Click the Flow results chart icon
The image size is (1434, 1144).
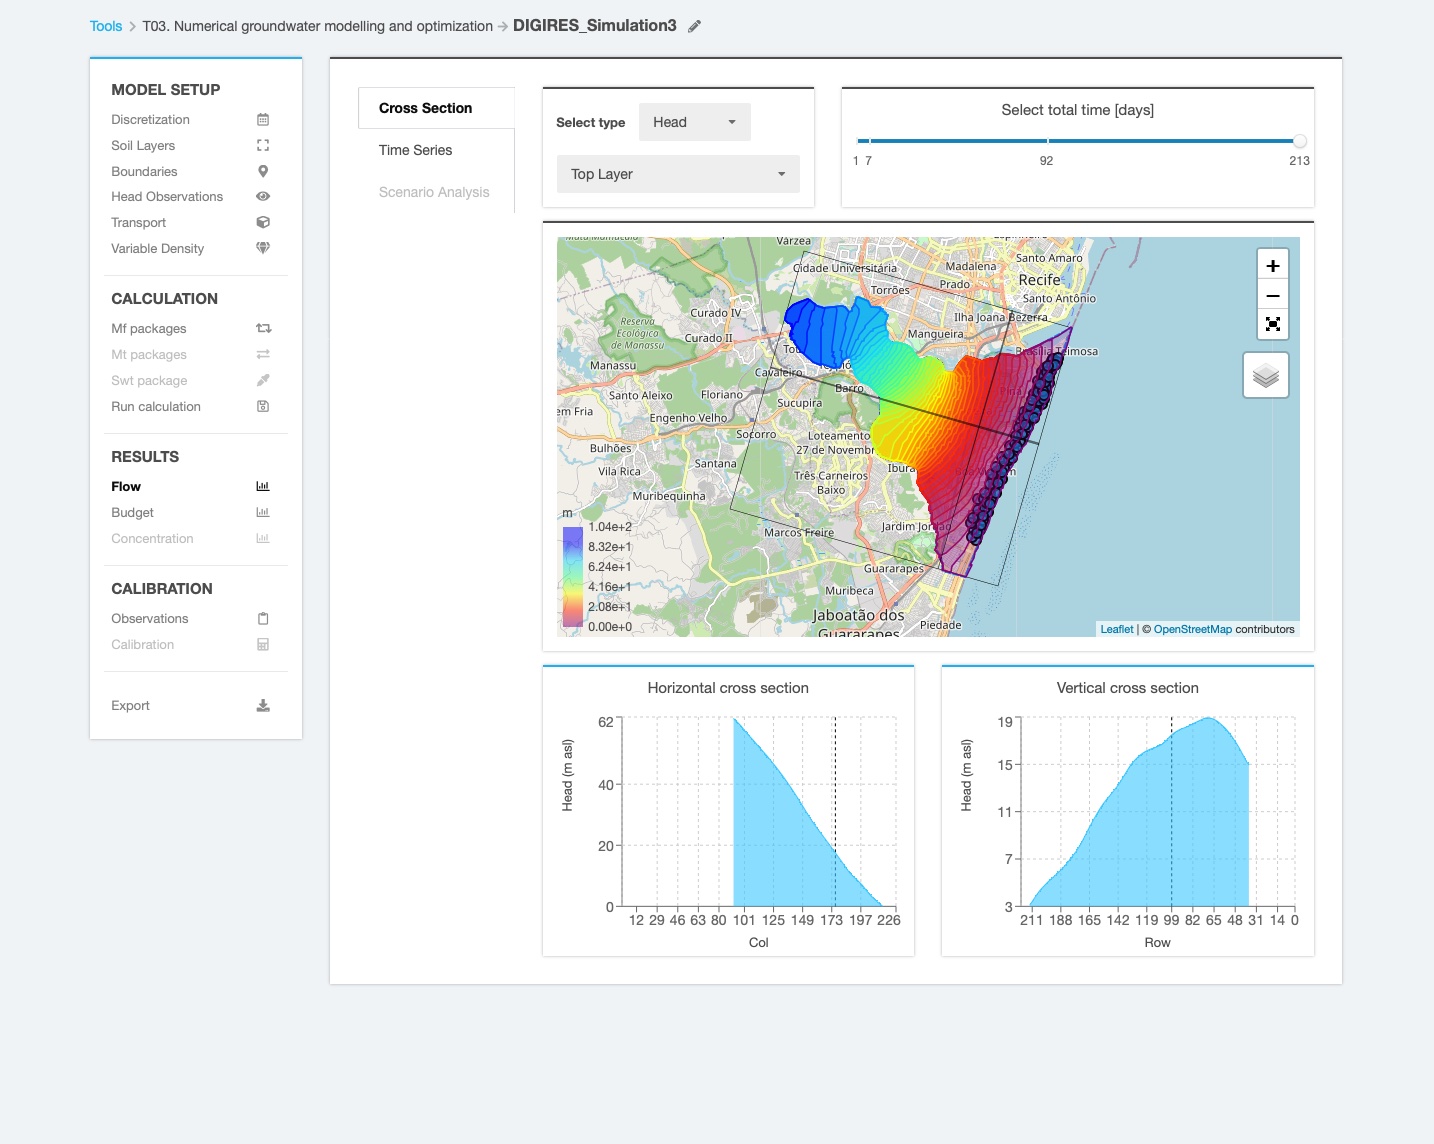tap(262, 486)
